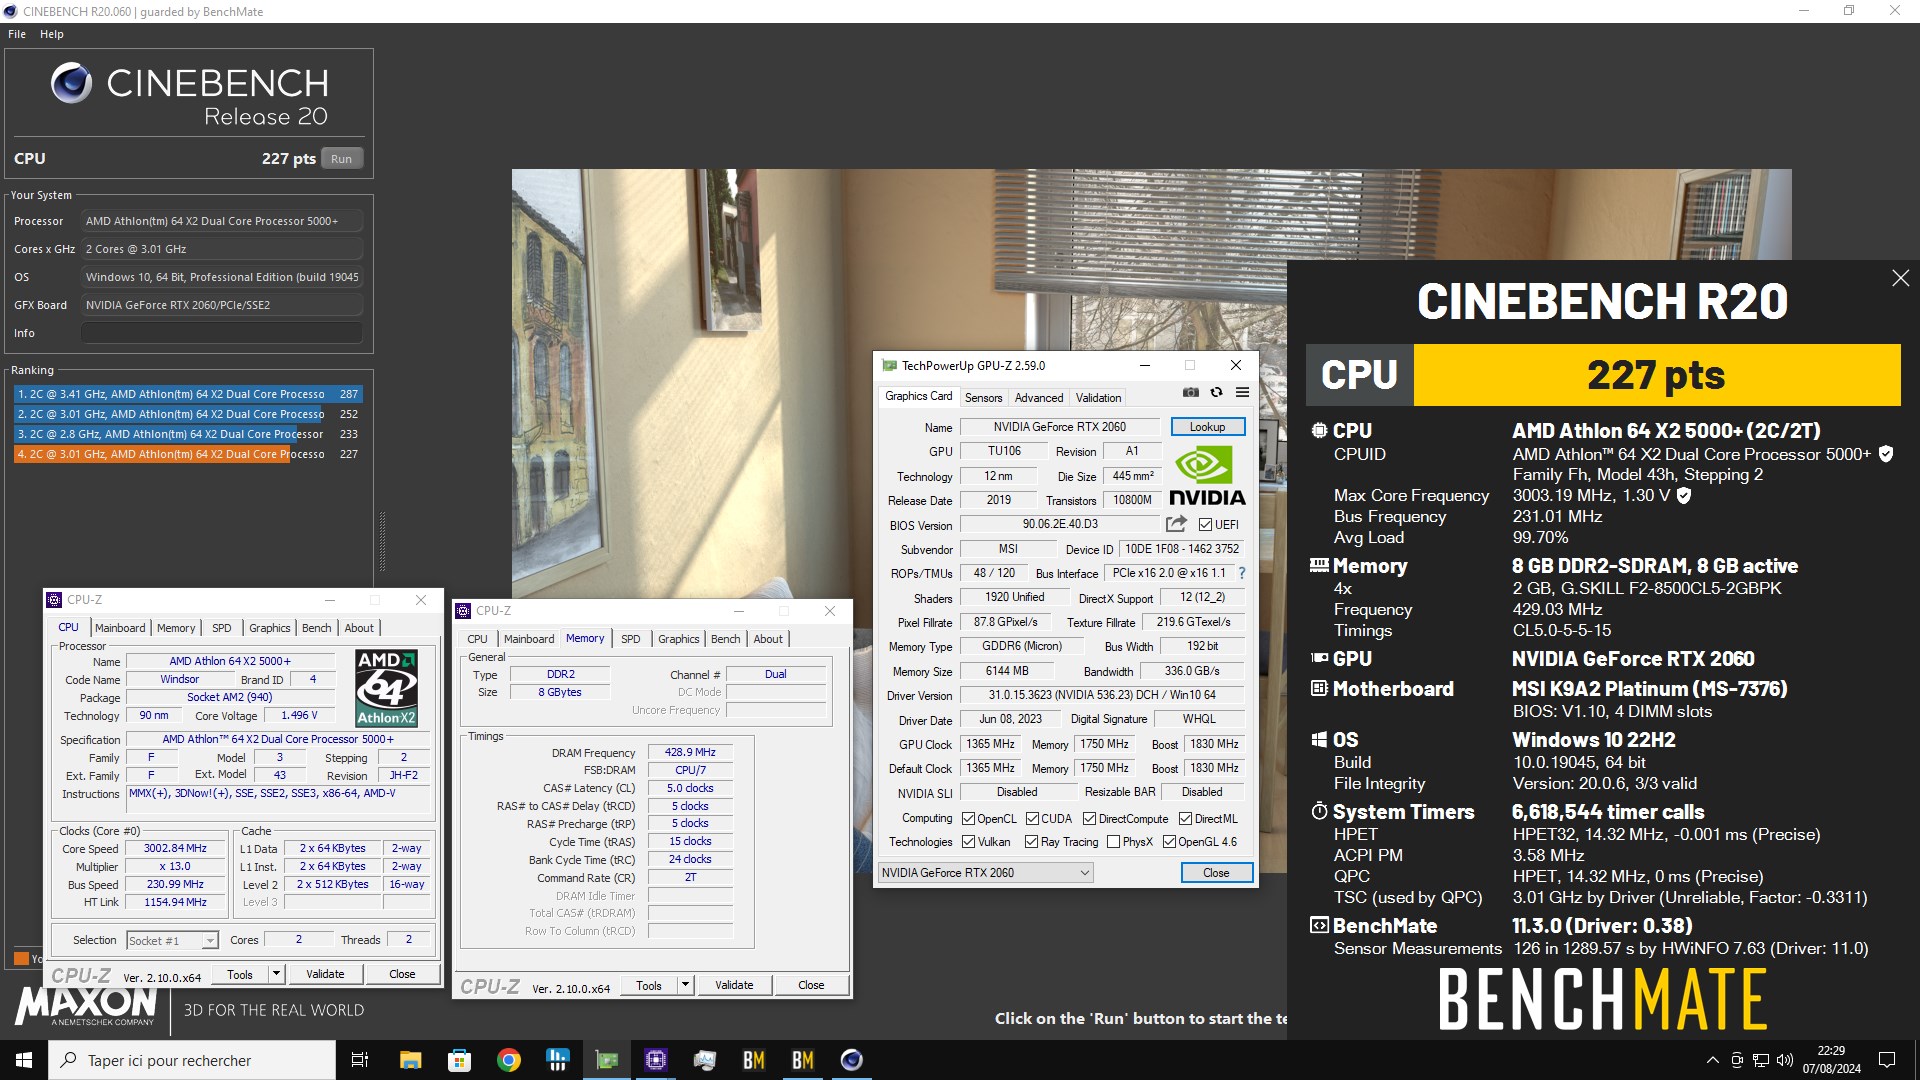Click the Tools button in left CPU-Z window
The image size is (1920, 1080).
240,974
